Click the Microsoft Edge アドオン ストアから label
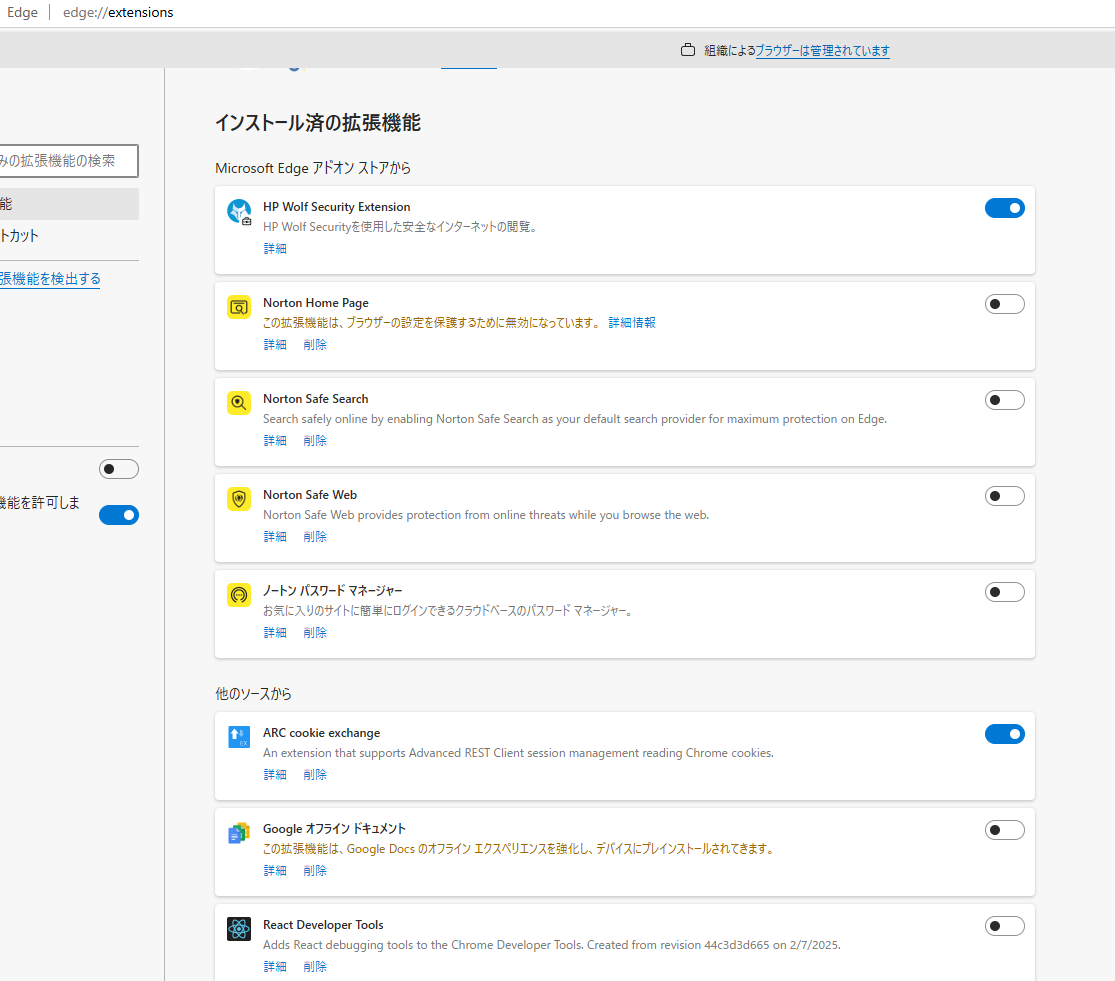Viewport: 1115px width, 981px height. tap(313, 168)
